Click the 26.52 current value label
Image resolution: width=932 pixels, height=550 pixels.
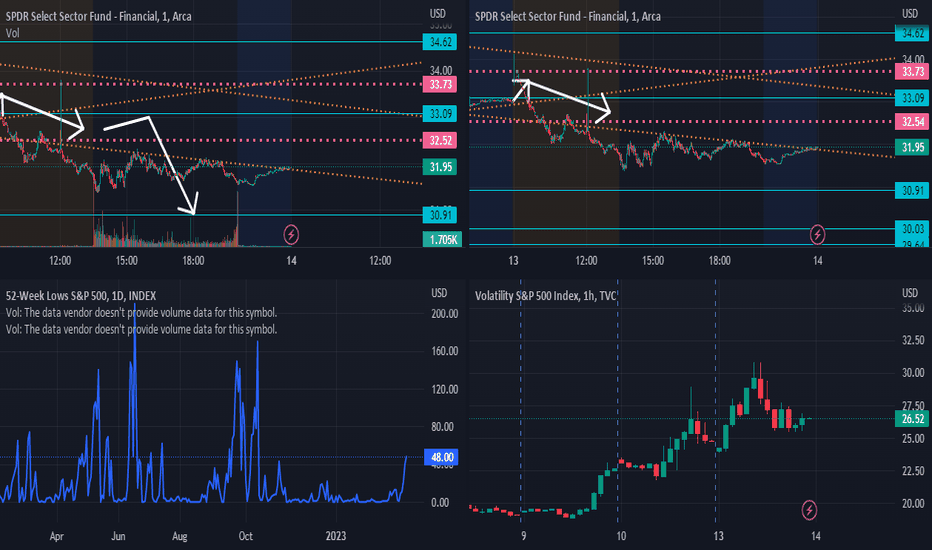coord(912,419)
